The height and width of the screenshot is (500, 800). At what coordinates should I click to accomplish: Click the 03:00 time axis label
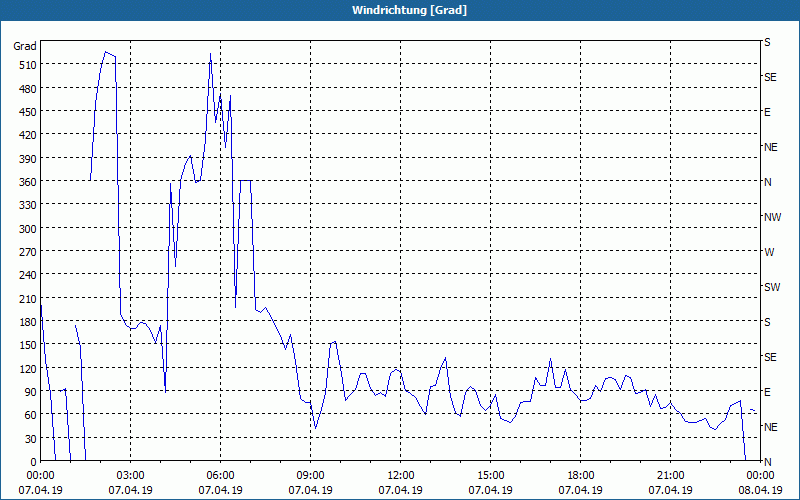pyautogui.click(x=130, y=475)
